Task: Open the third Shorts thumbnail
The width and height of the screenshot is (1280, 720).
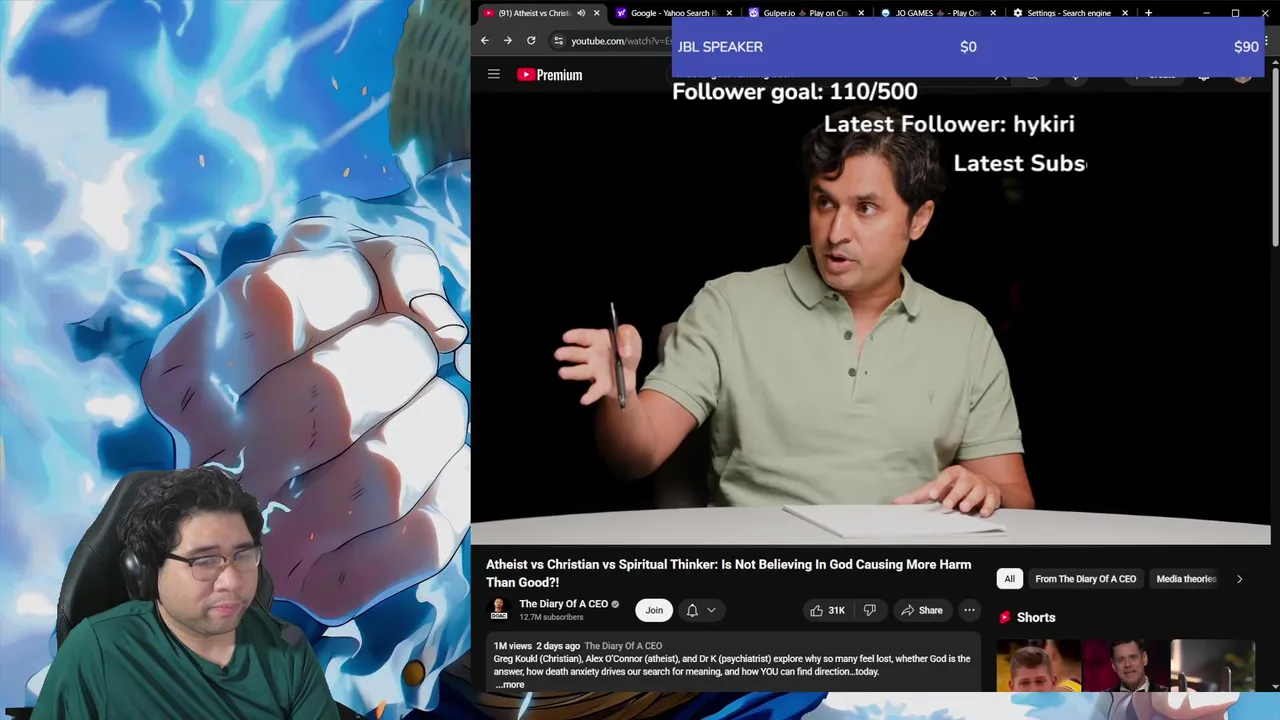Action: [1212, 665]
